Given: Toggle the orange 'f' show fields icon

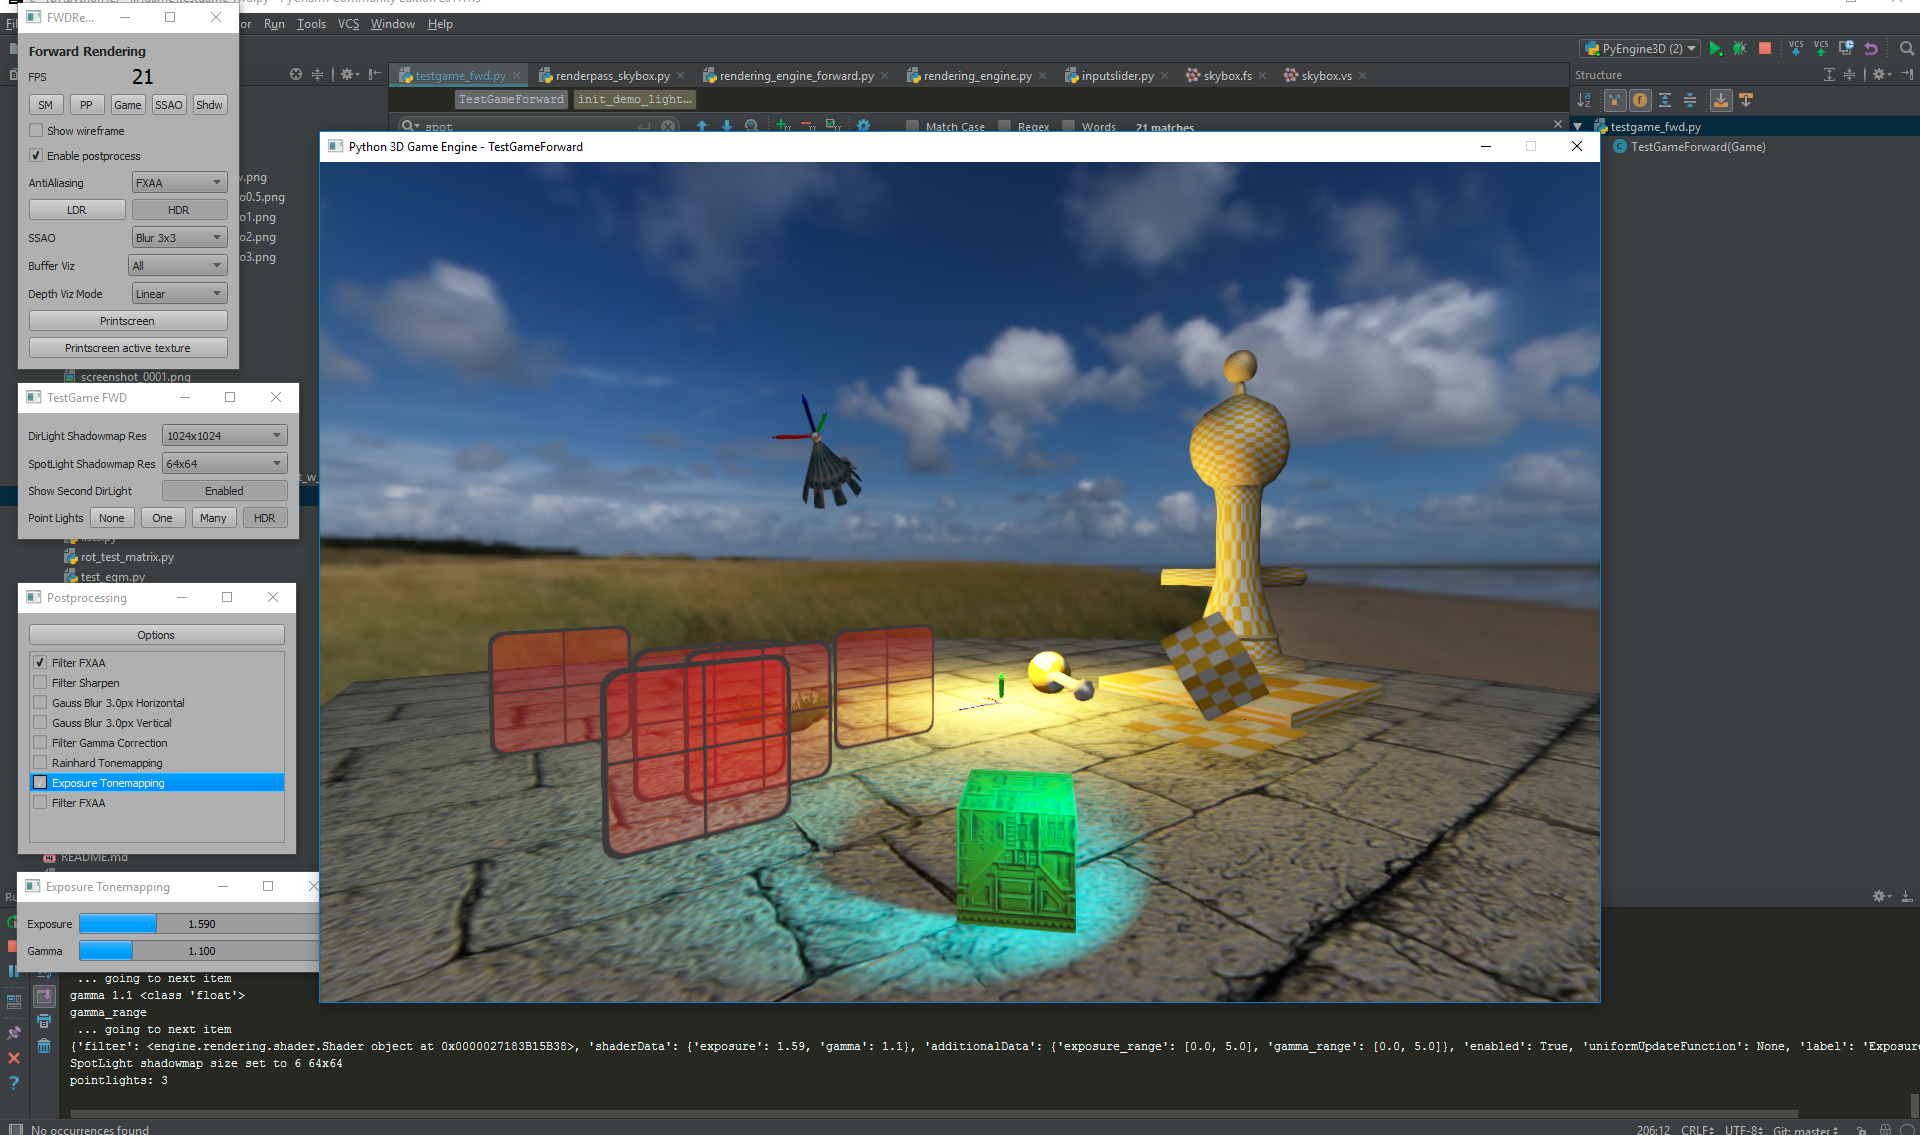Looking at the screenshot, I should click(1640, 100).
